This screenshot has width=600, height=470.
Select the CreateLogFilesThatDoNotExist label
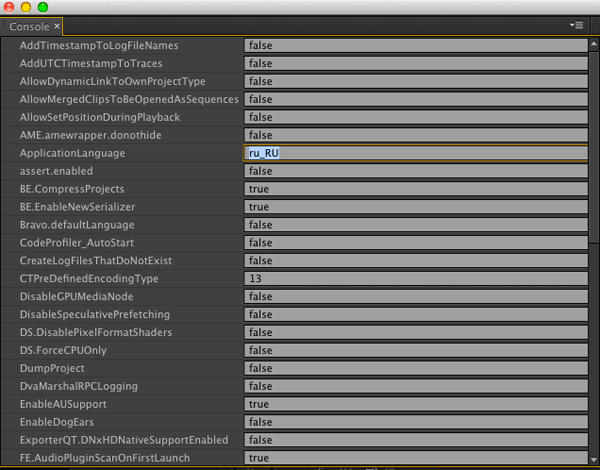96,261
